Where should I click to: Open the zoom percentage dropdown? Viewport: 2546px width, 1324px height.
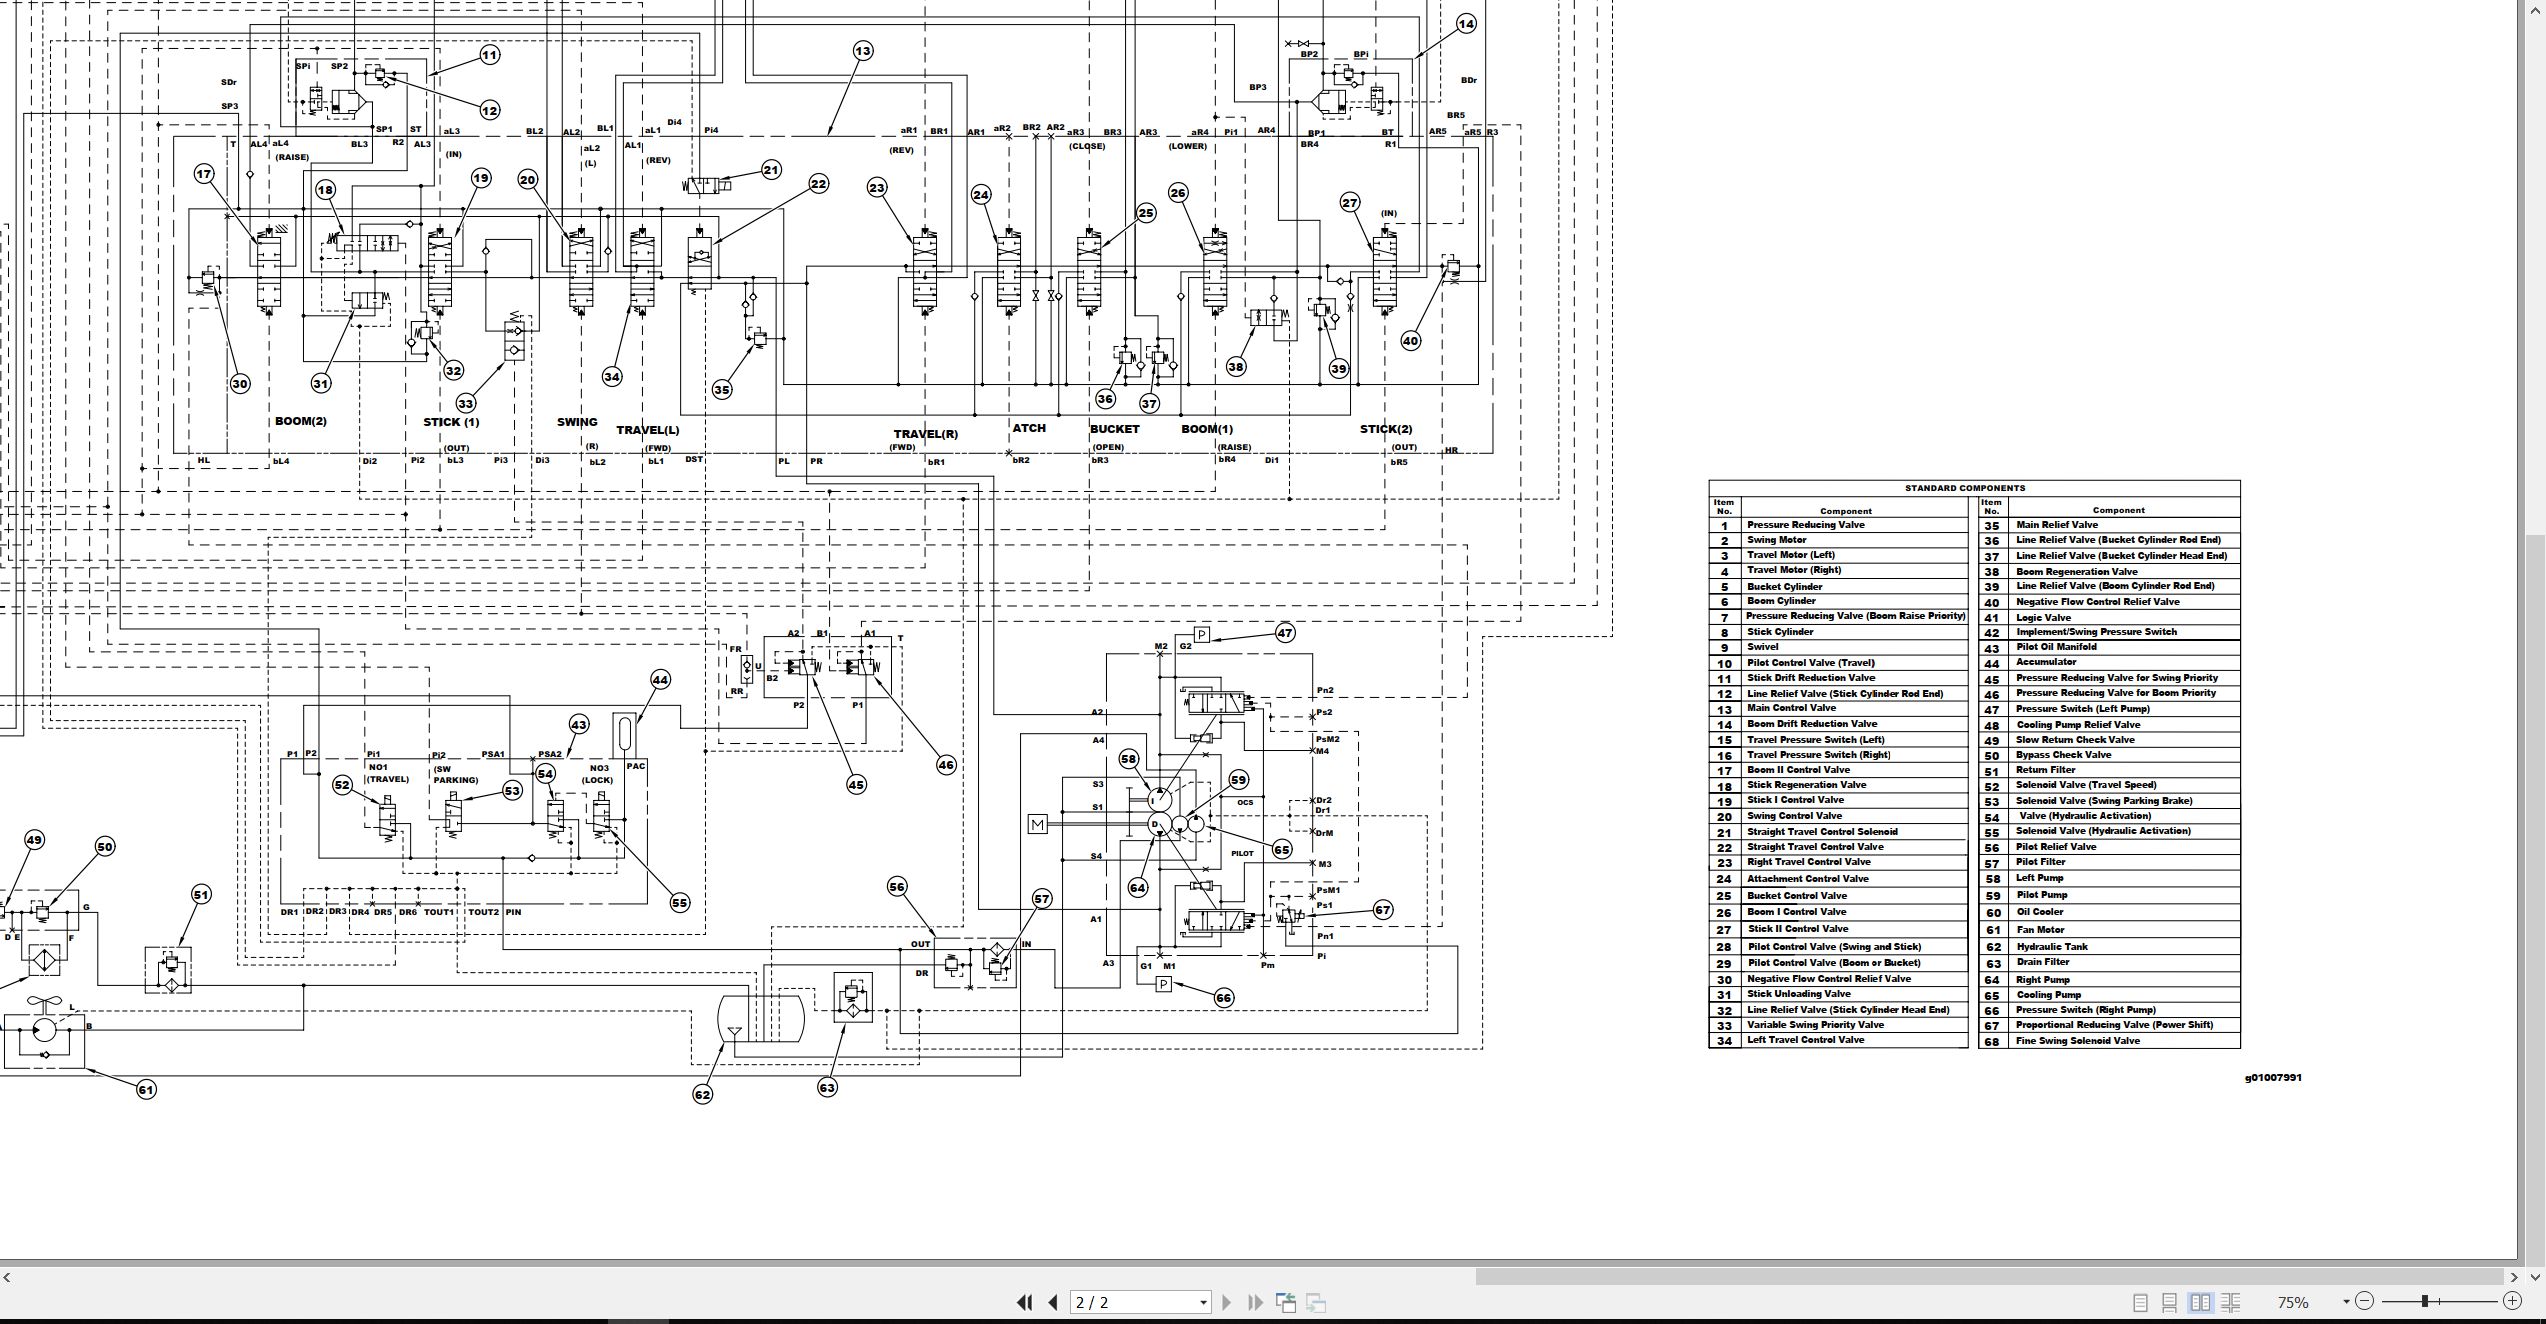[x=2346, y=1302]
